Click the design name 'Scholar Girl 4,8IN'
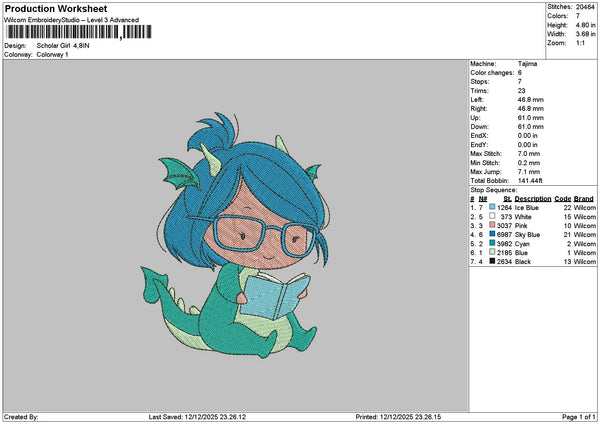This screenshot has width=600, height=424. coord(63,46)
